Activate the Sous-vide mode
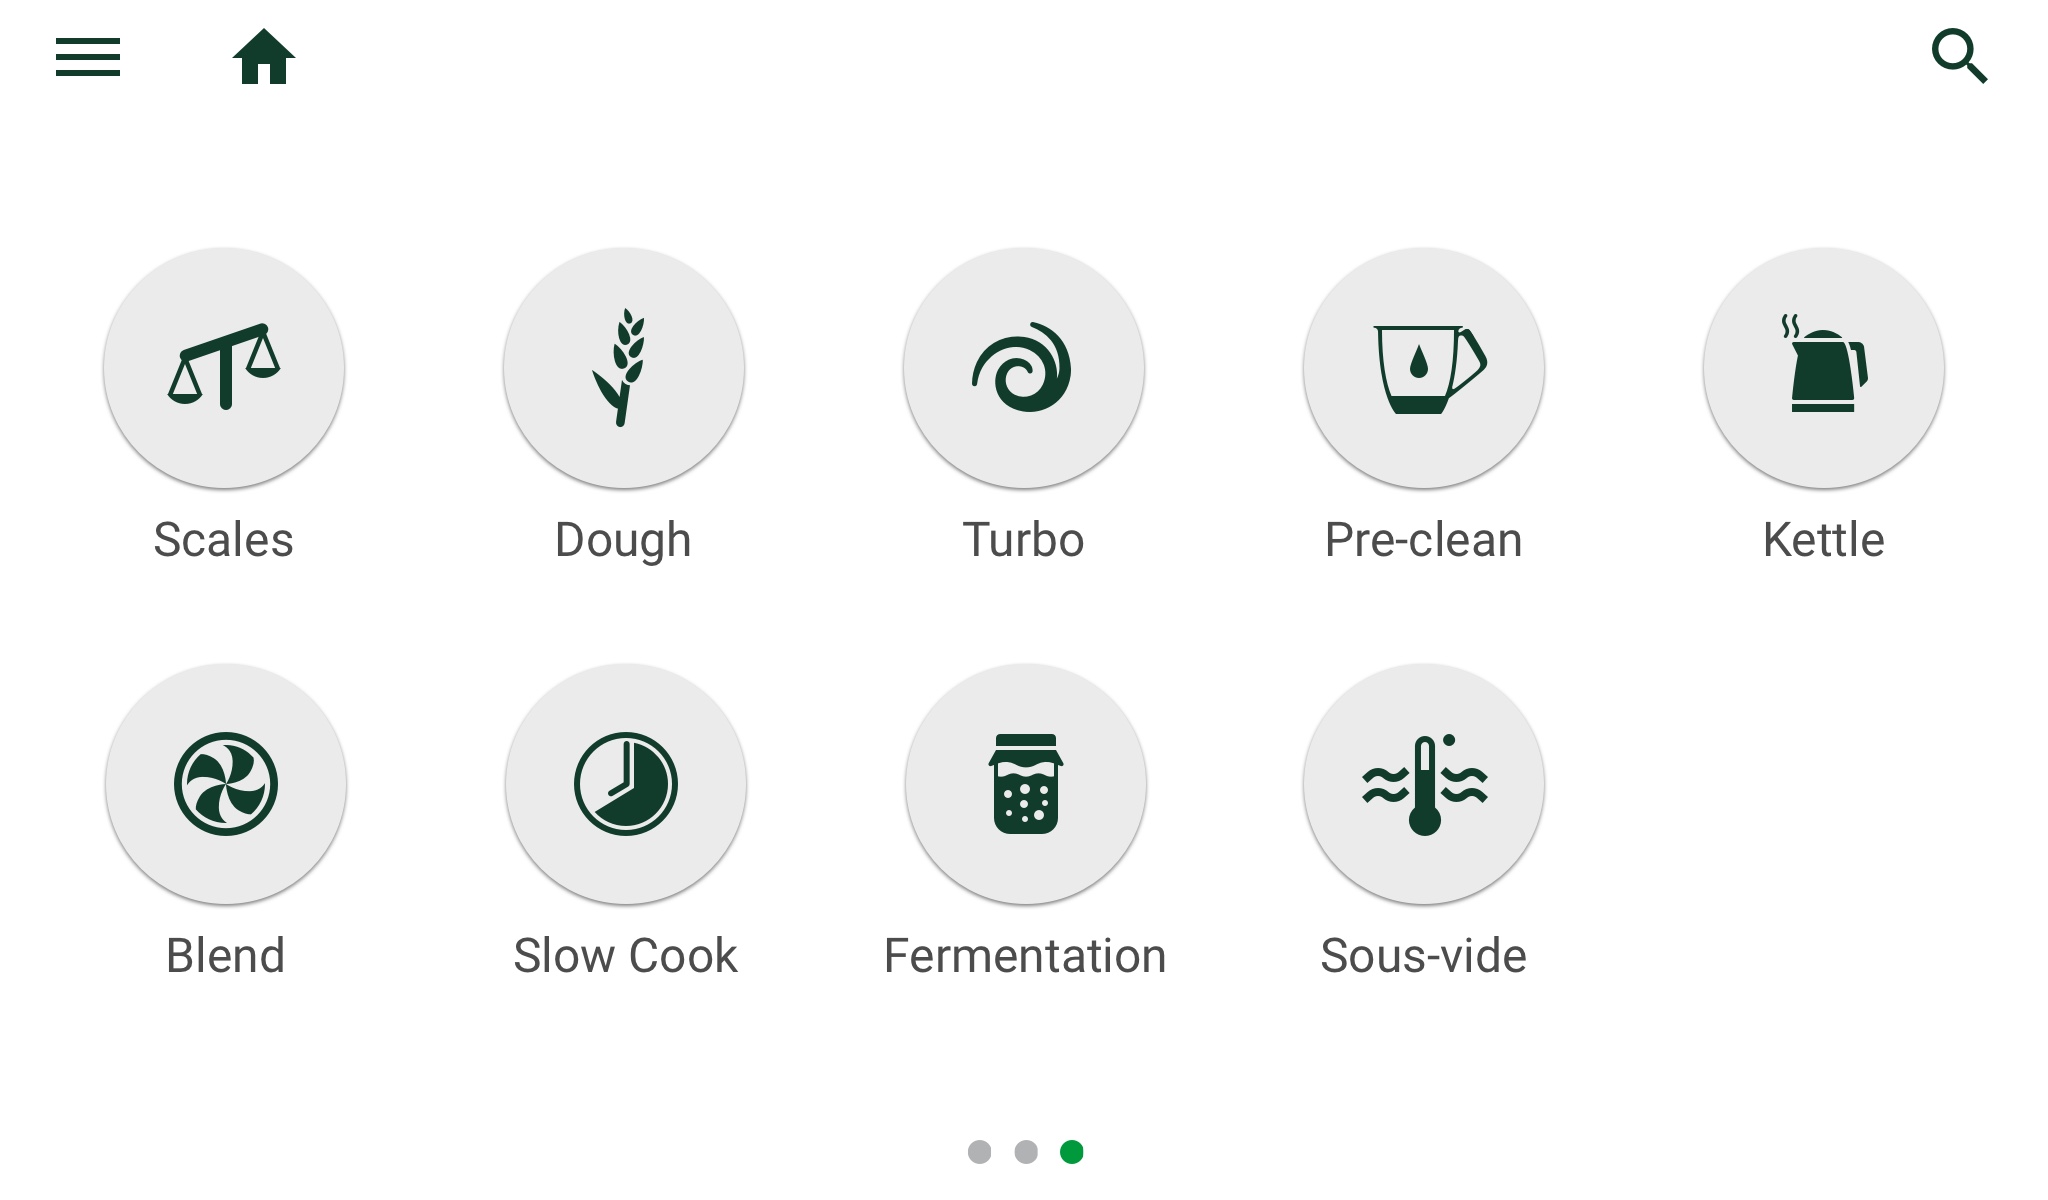 coord(1424,784)
